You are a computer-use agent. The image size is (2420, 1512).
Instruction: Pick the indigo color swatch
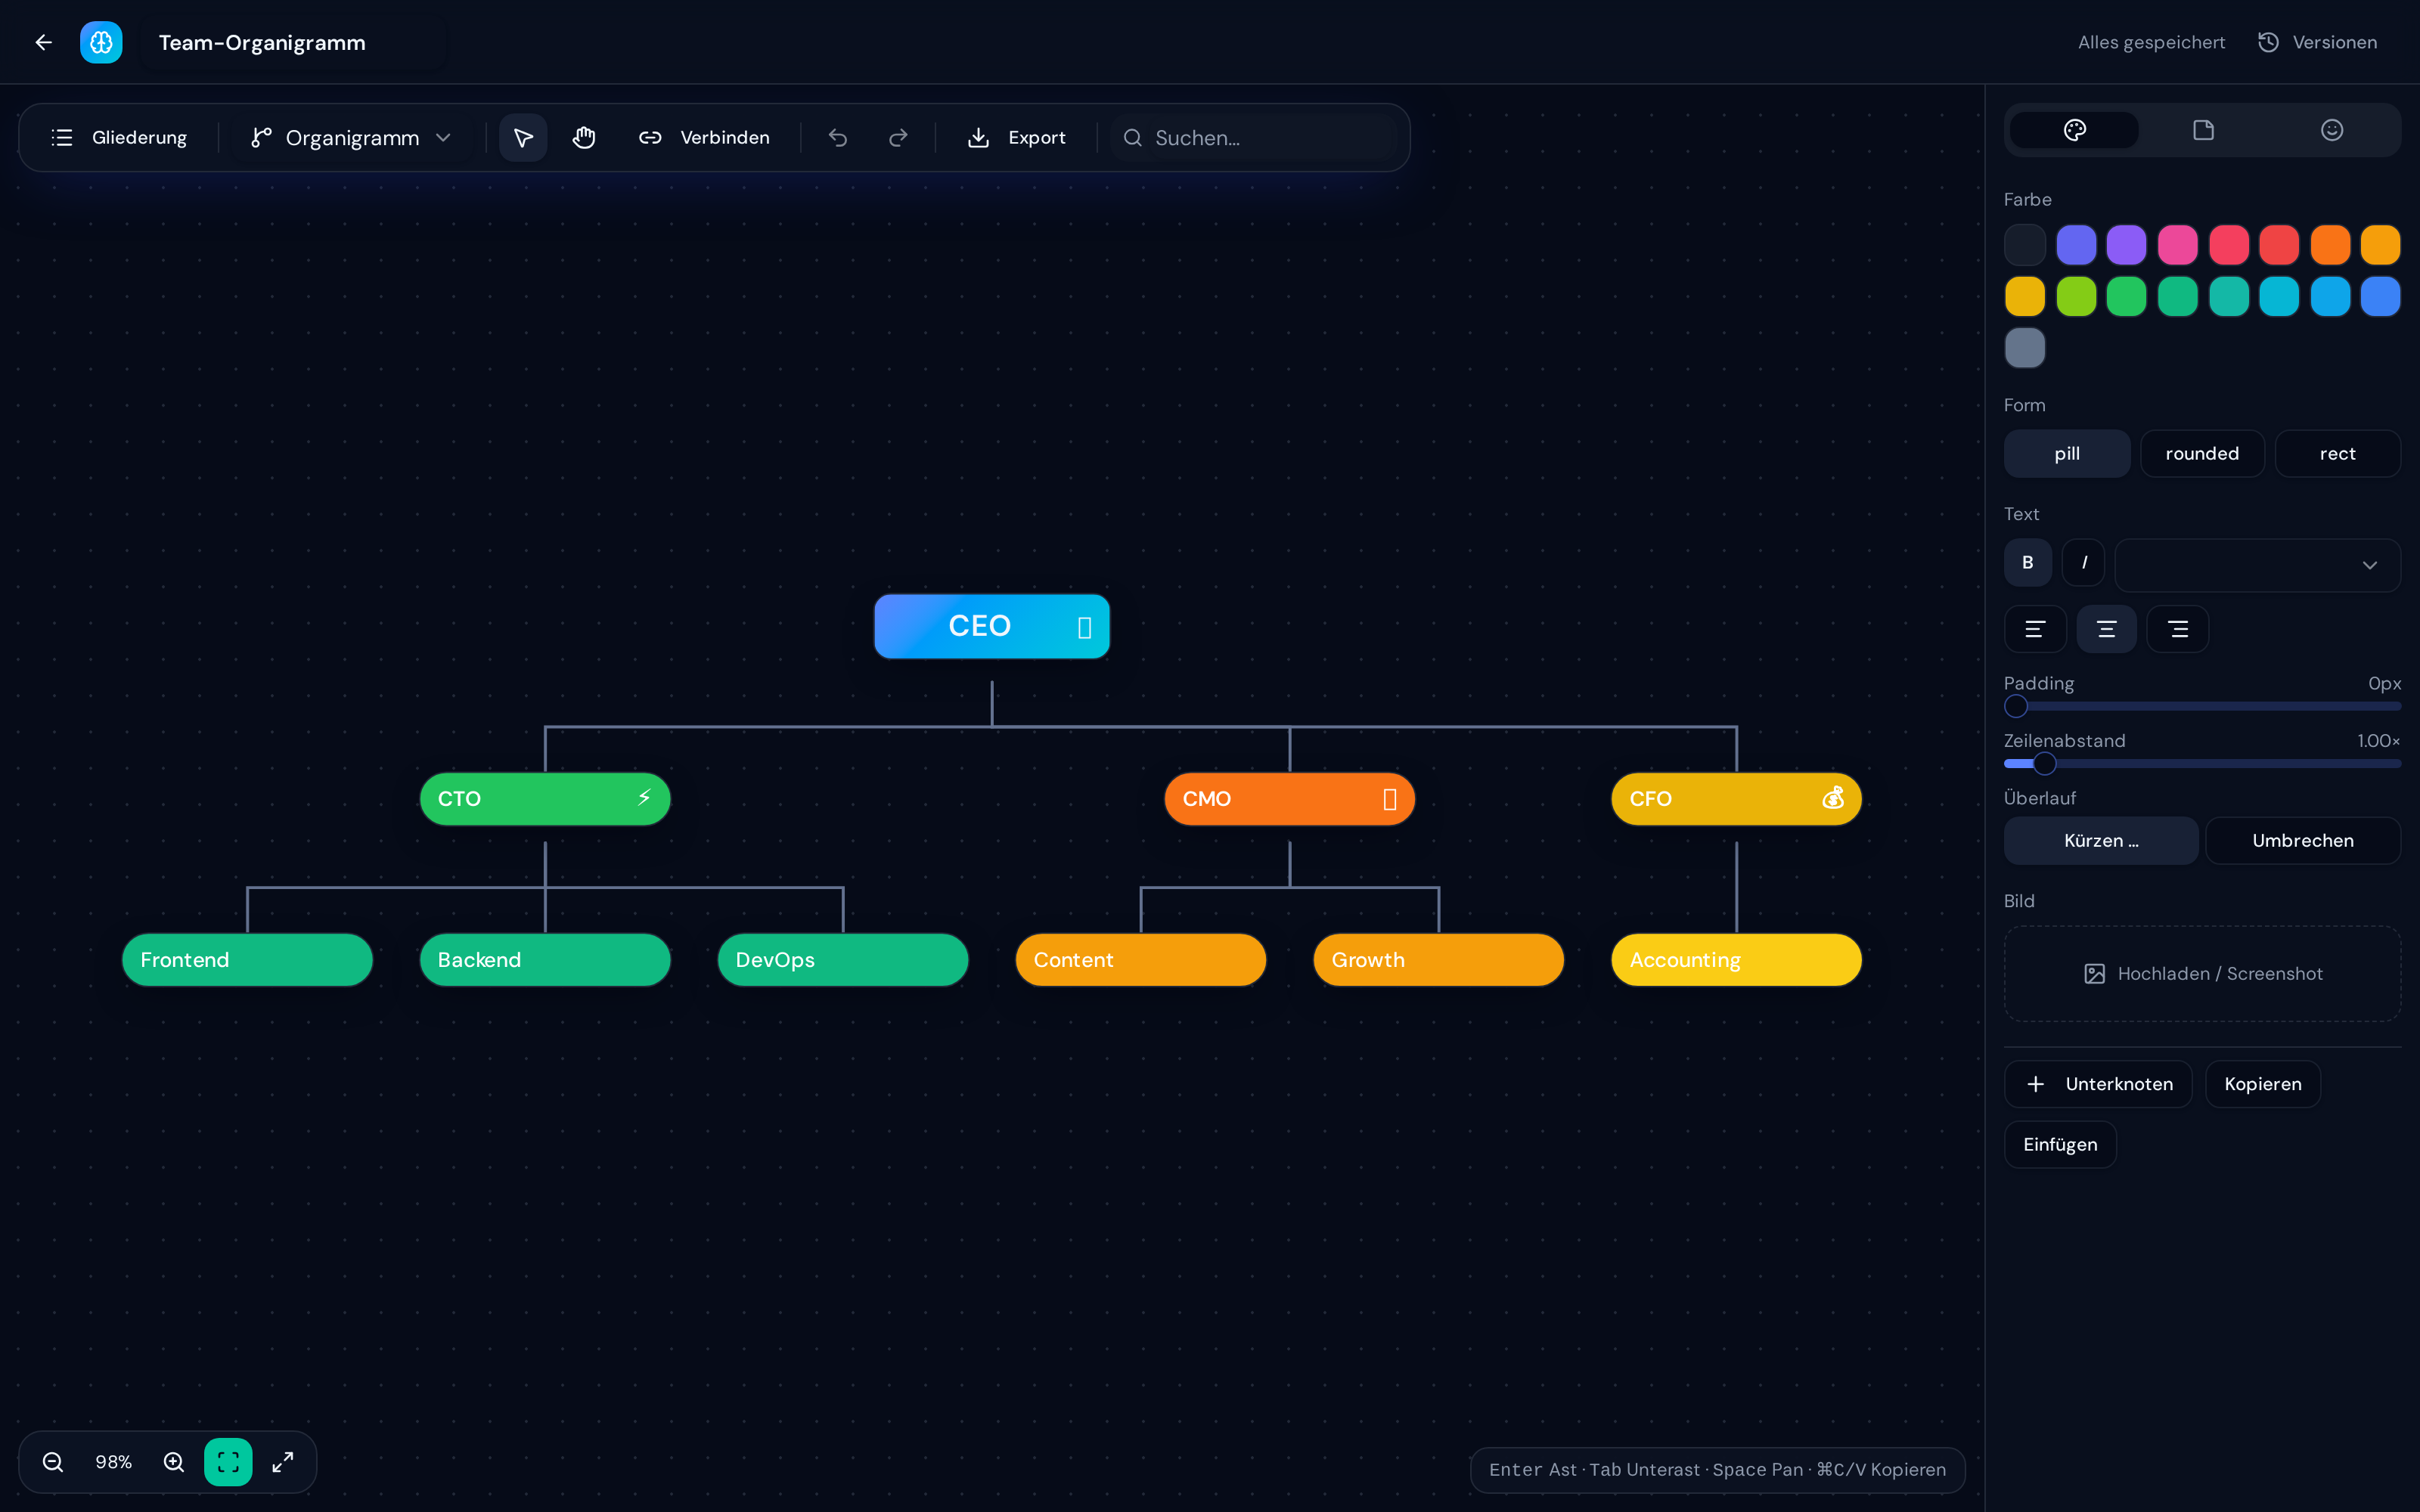[2076, 245]
